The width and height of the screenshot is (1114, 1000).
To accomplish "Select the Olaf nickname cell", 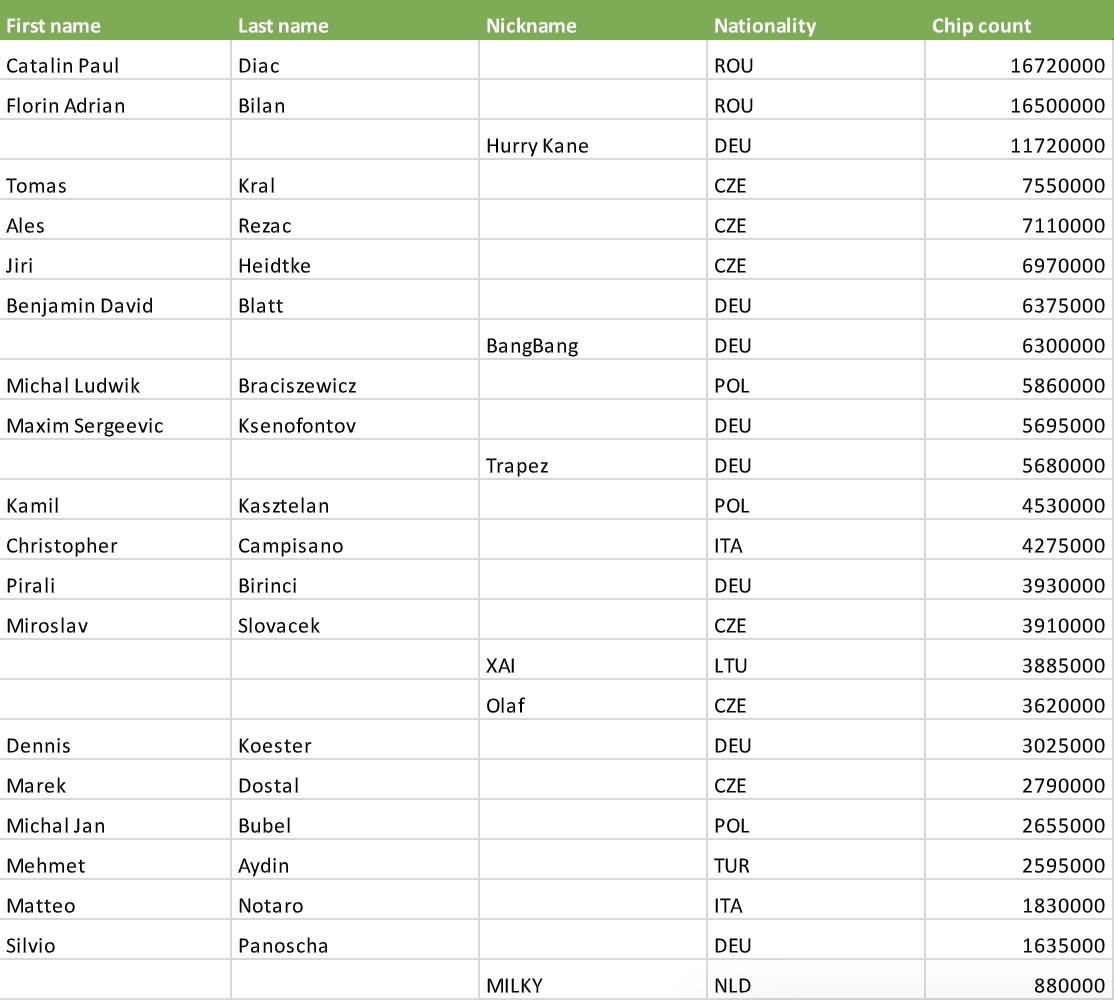I will pyautogui.click(x=505, y=706).
